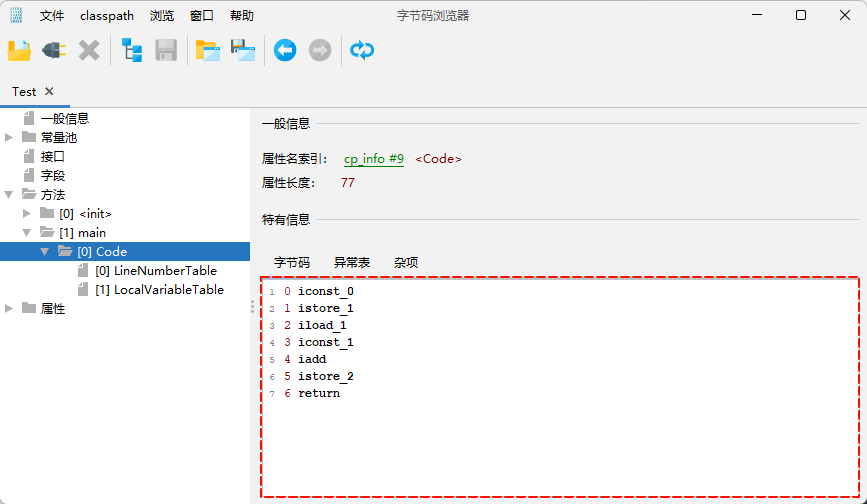Switch to the 异常表 tab

click(352, 262)
